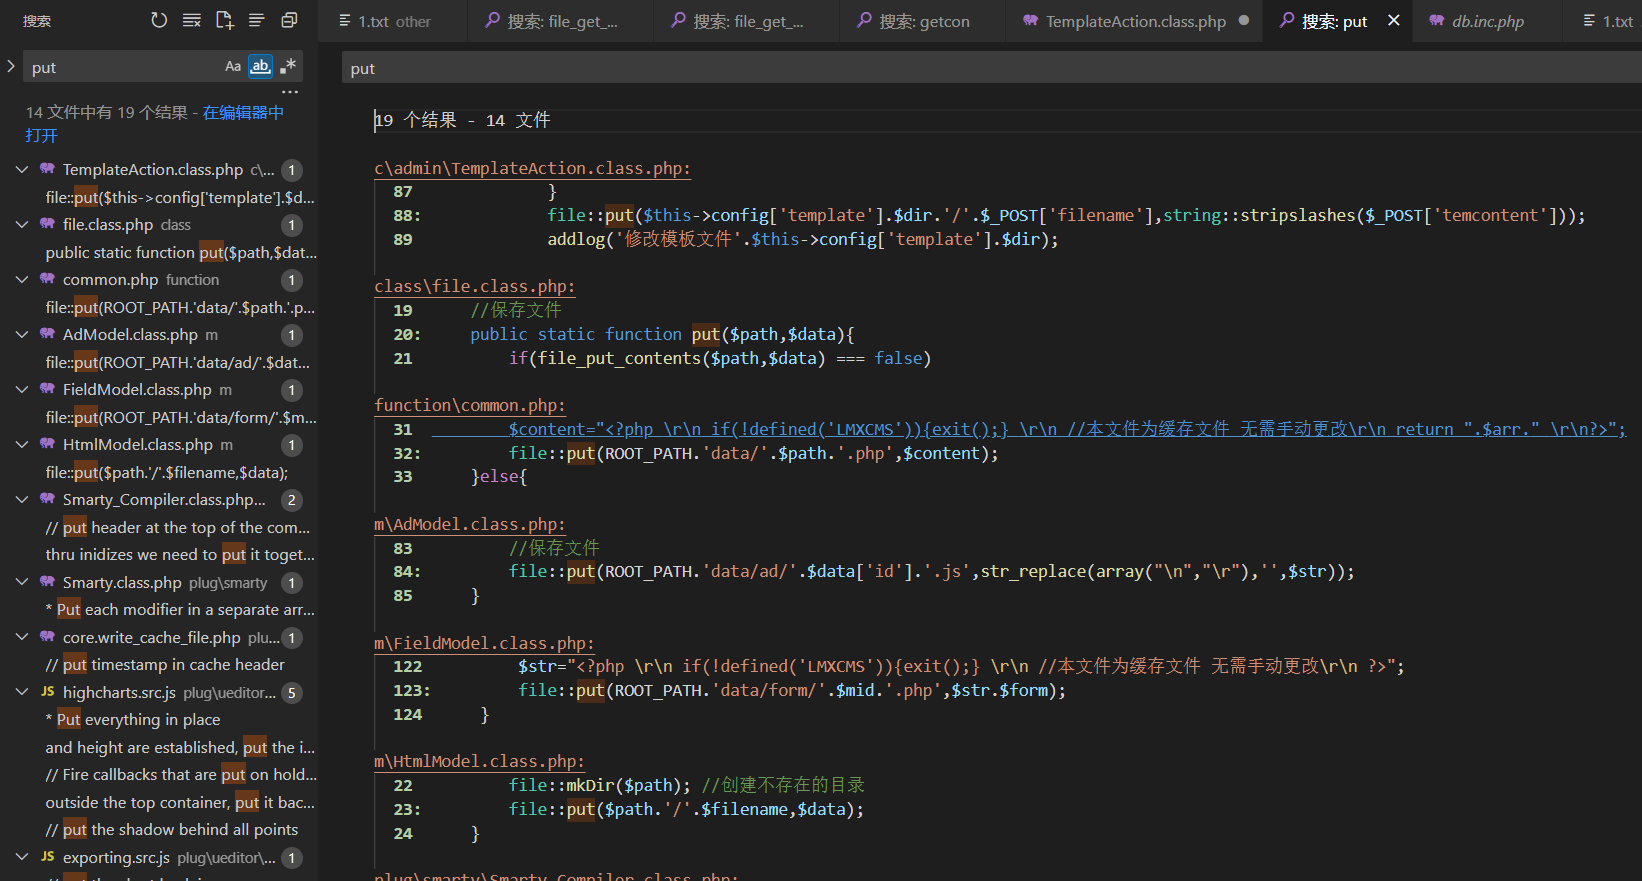Click search icon on 搜索: put tab
The height and width of the screenshot is (881, 1642).
point(1287,20)
